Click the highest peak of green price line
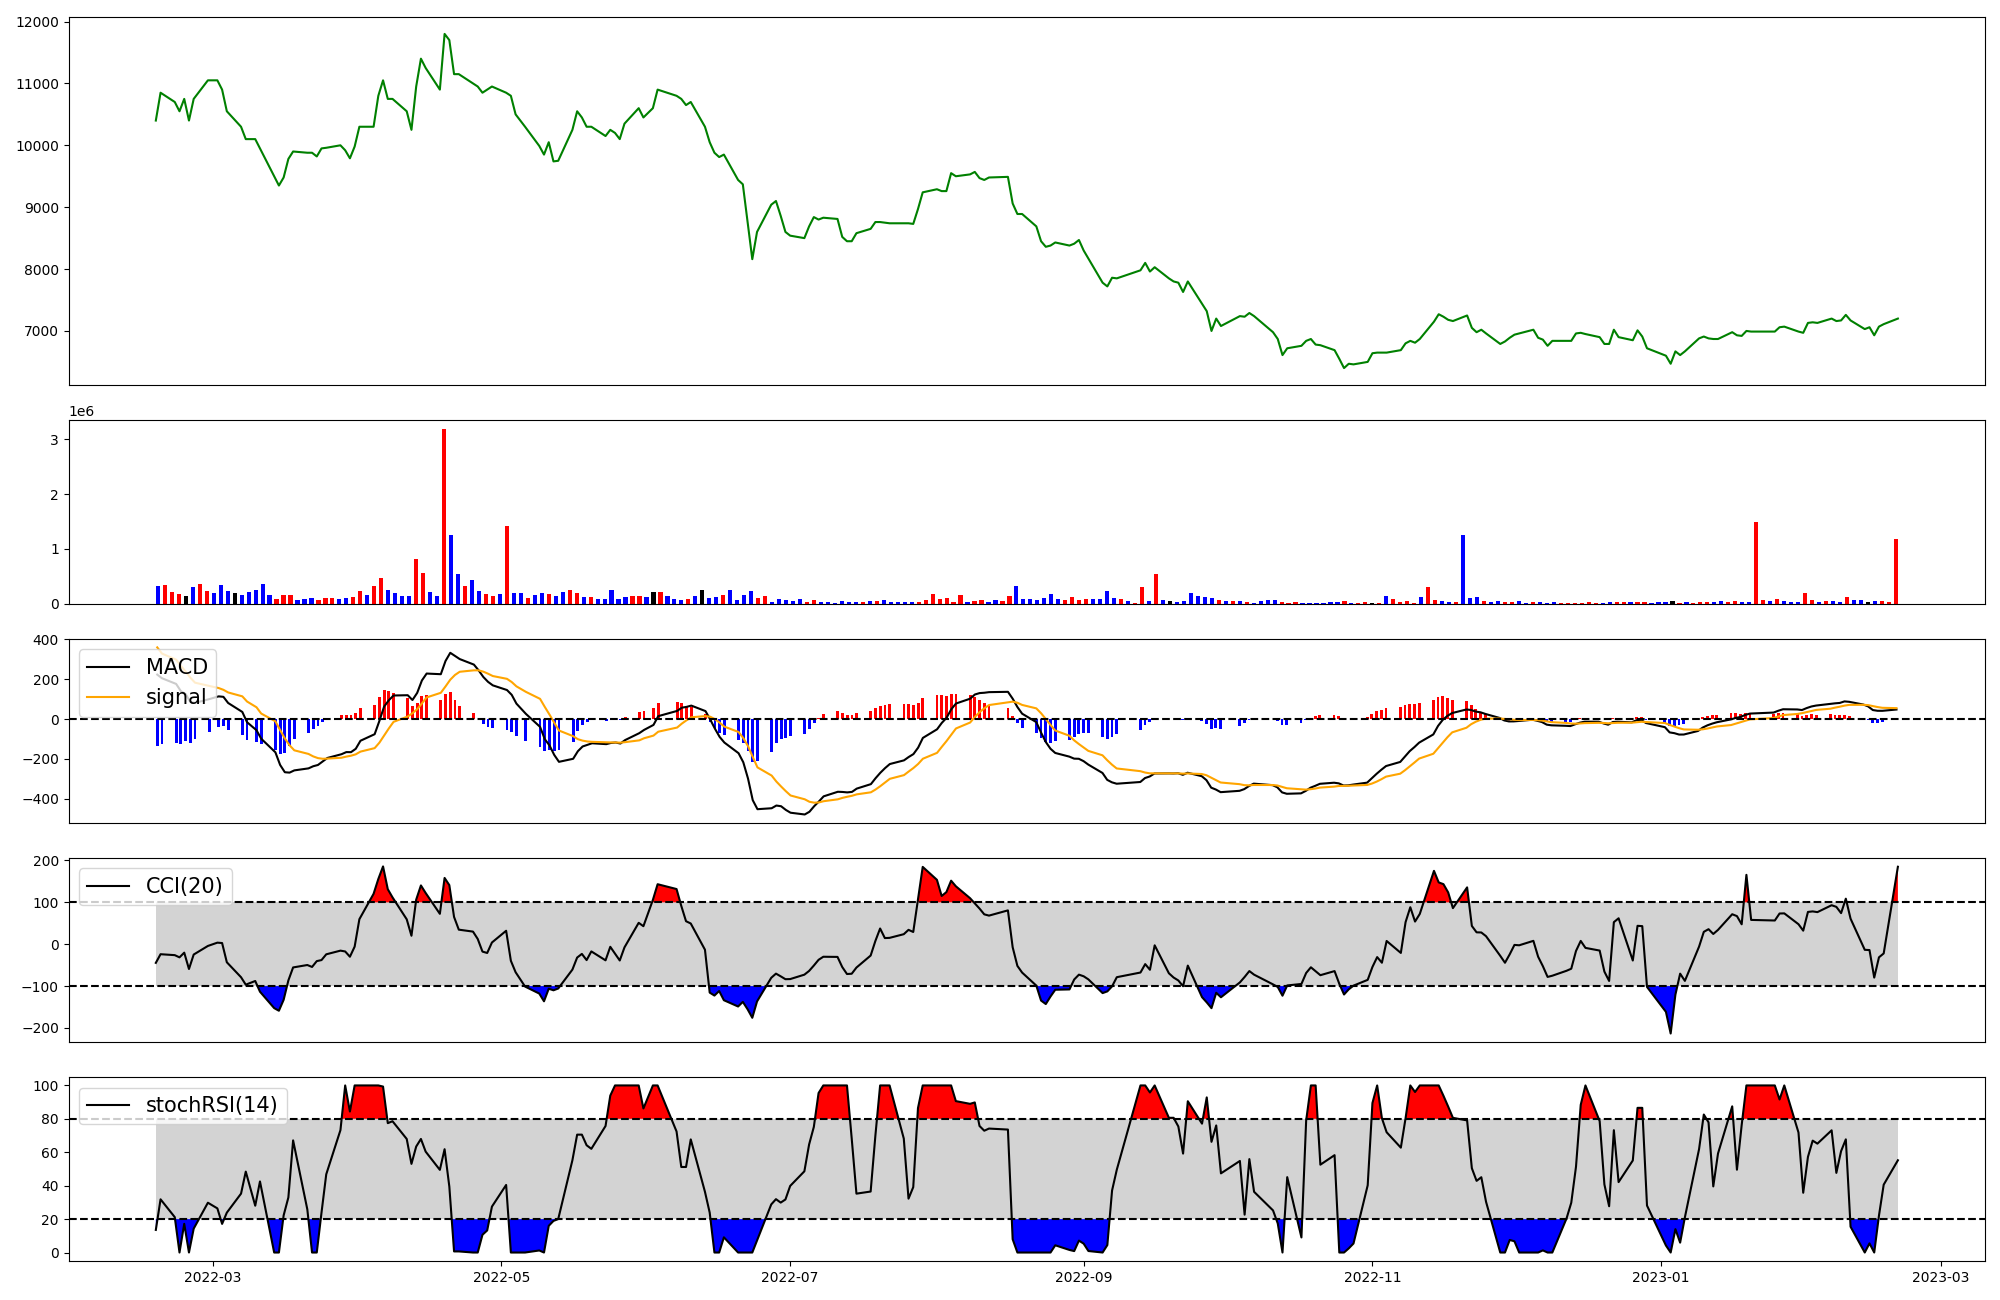The height and width of the screenshot is (1300, 2000). point(444,34)
